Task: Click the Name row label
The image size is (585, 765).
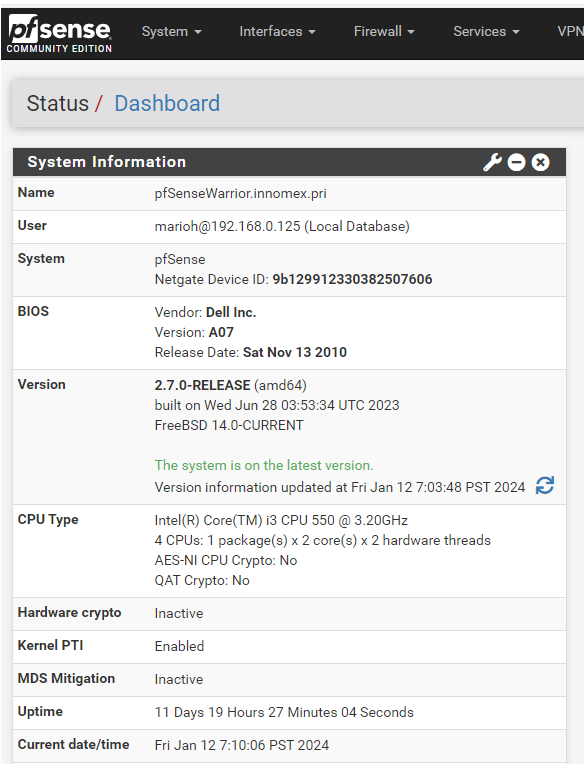Action: (x=36, y=193)
